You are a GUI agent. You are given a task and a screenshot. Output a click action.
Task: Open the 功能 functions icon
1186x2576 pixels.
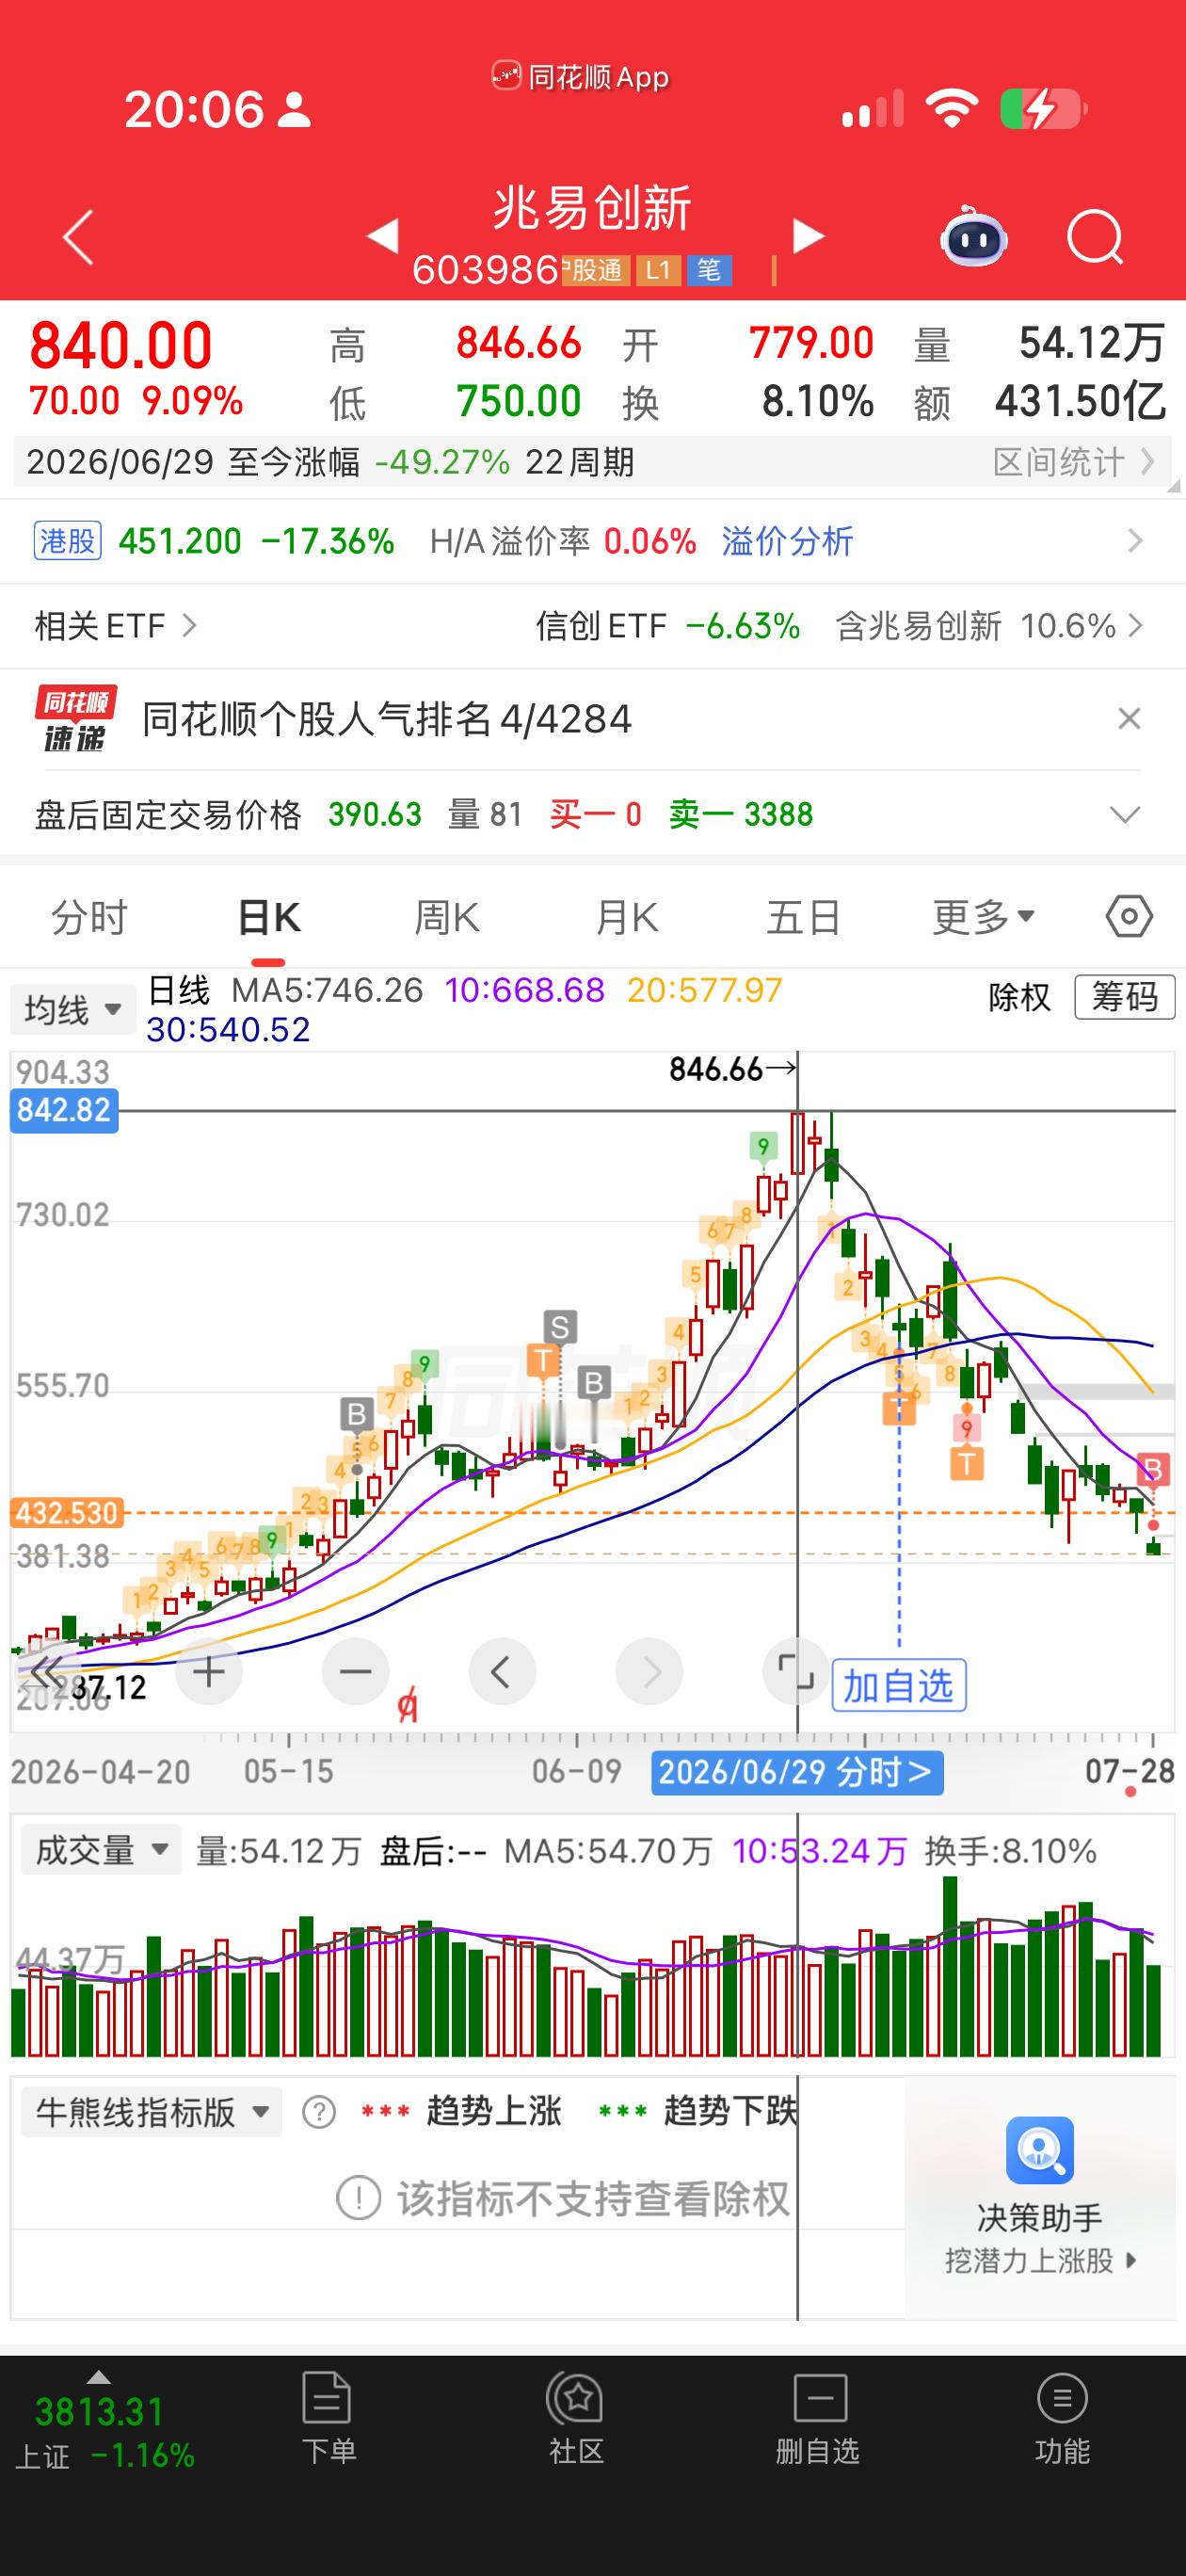pos(1062,2419)
